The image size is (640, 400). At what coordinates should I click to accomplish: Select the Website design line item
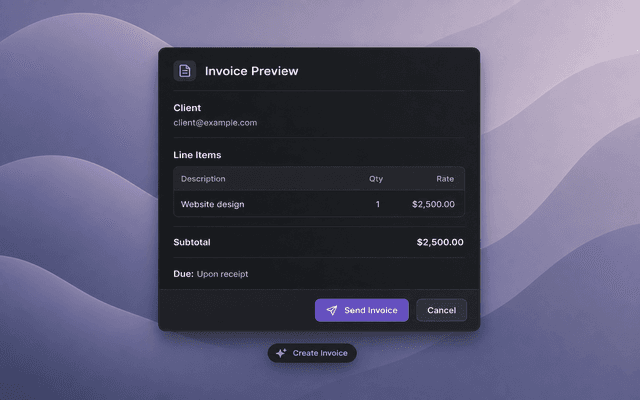coord(319,204)
